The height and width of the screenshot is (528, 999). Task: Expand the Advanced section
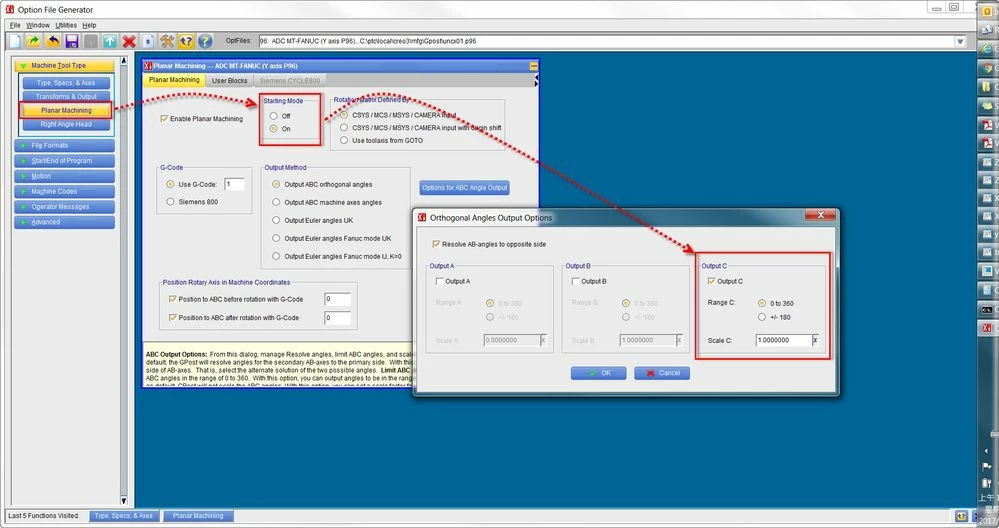click(x=64, y=222)
